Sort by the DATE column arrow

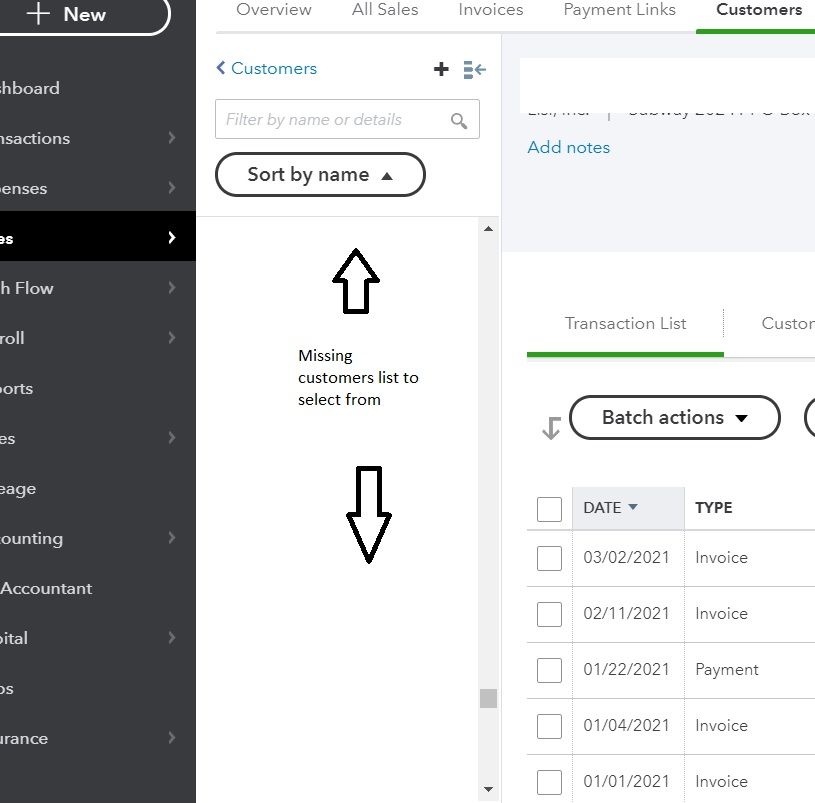tap(633, 507)
